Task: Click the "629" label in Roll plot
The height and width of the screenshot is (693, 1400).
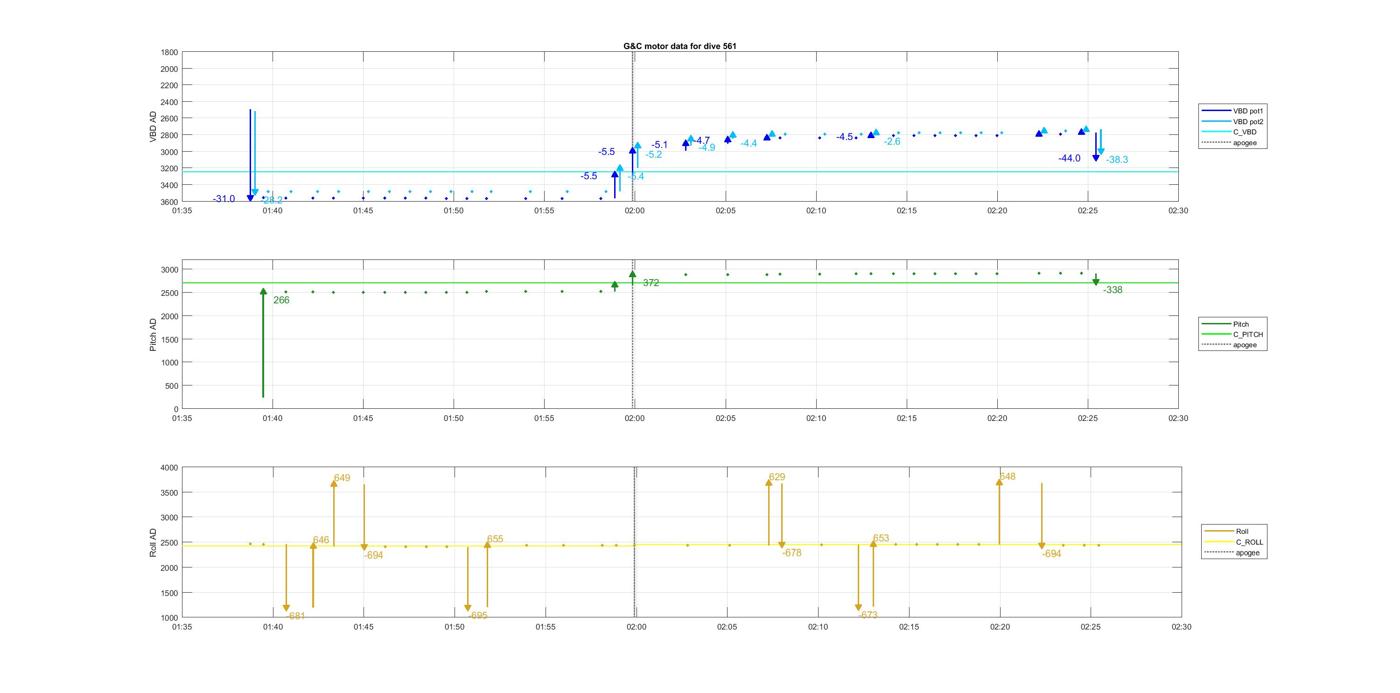Action: (x=777, y=477)
